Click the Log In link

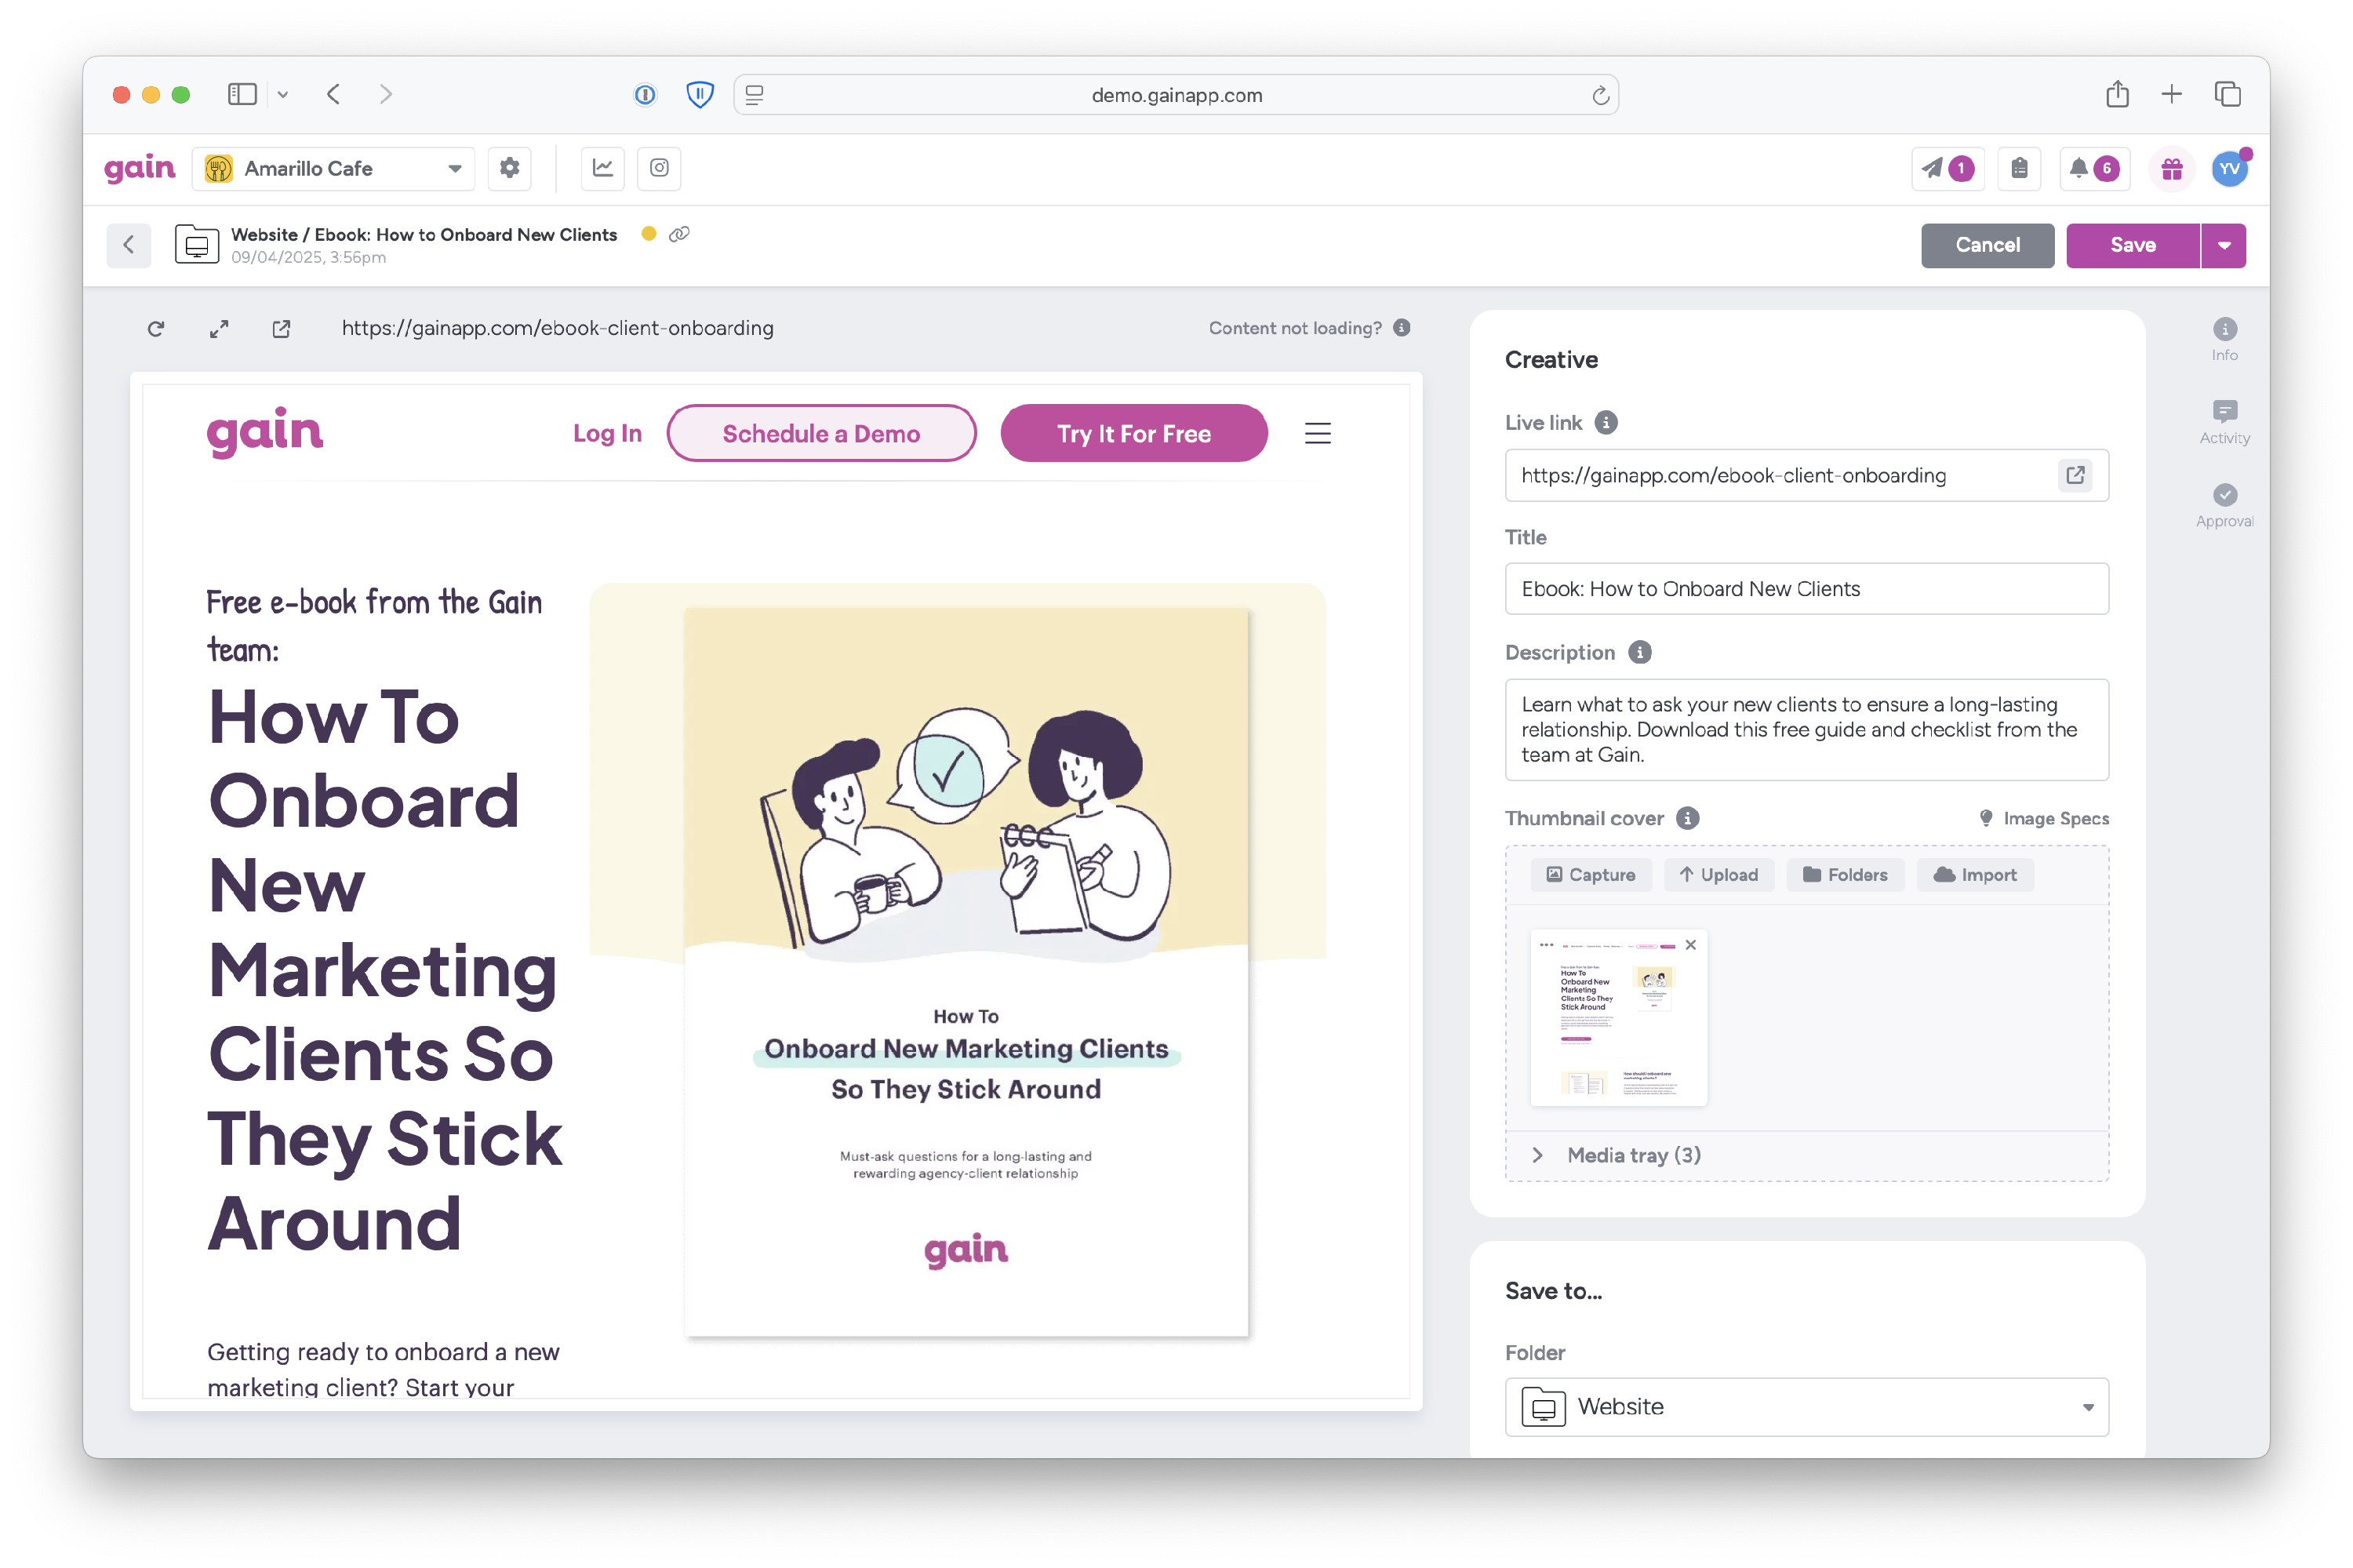coord(607,433)
